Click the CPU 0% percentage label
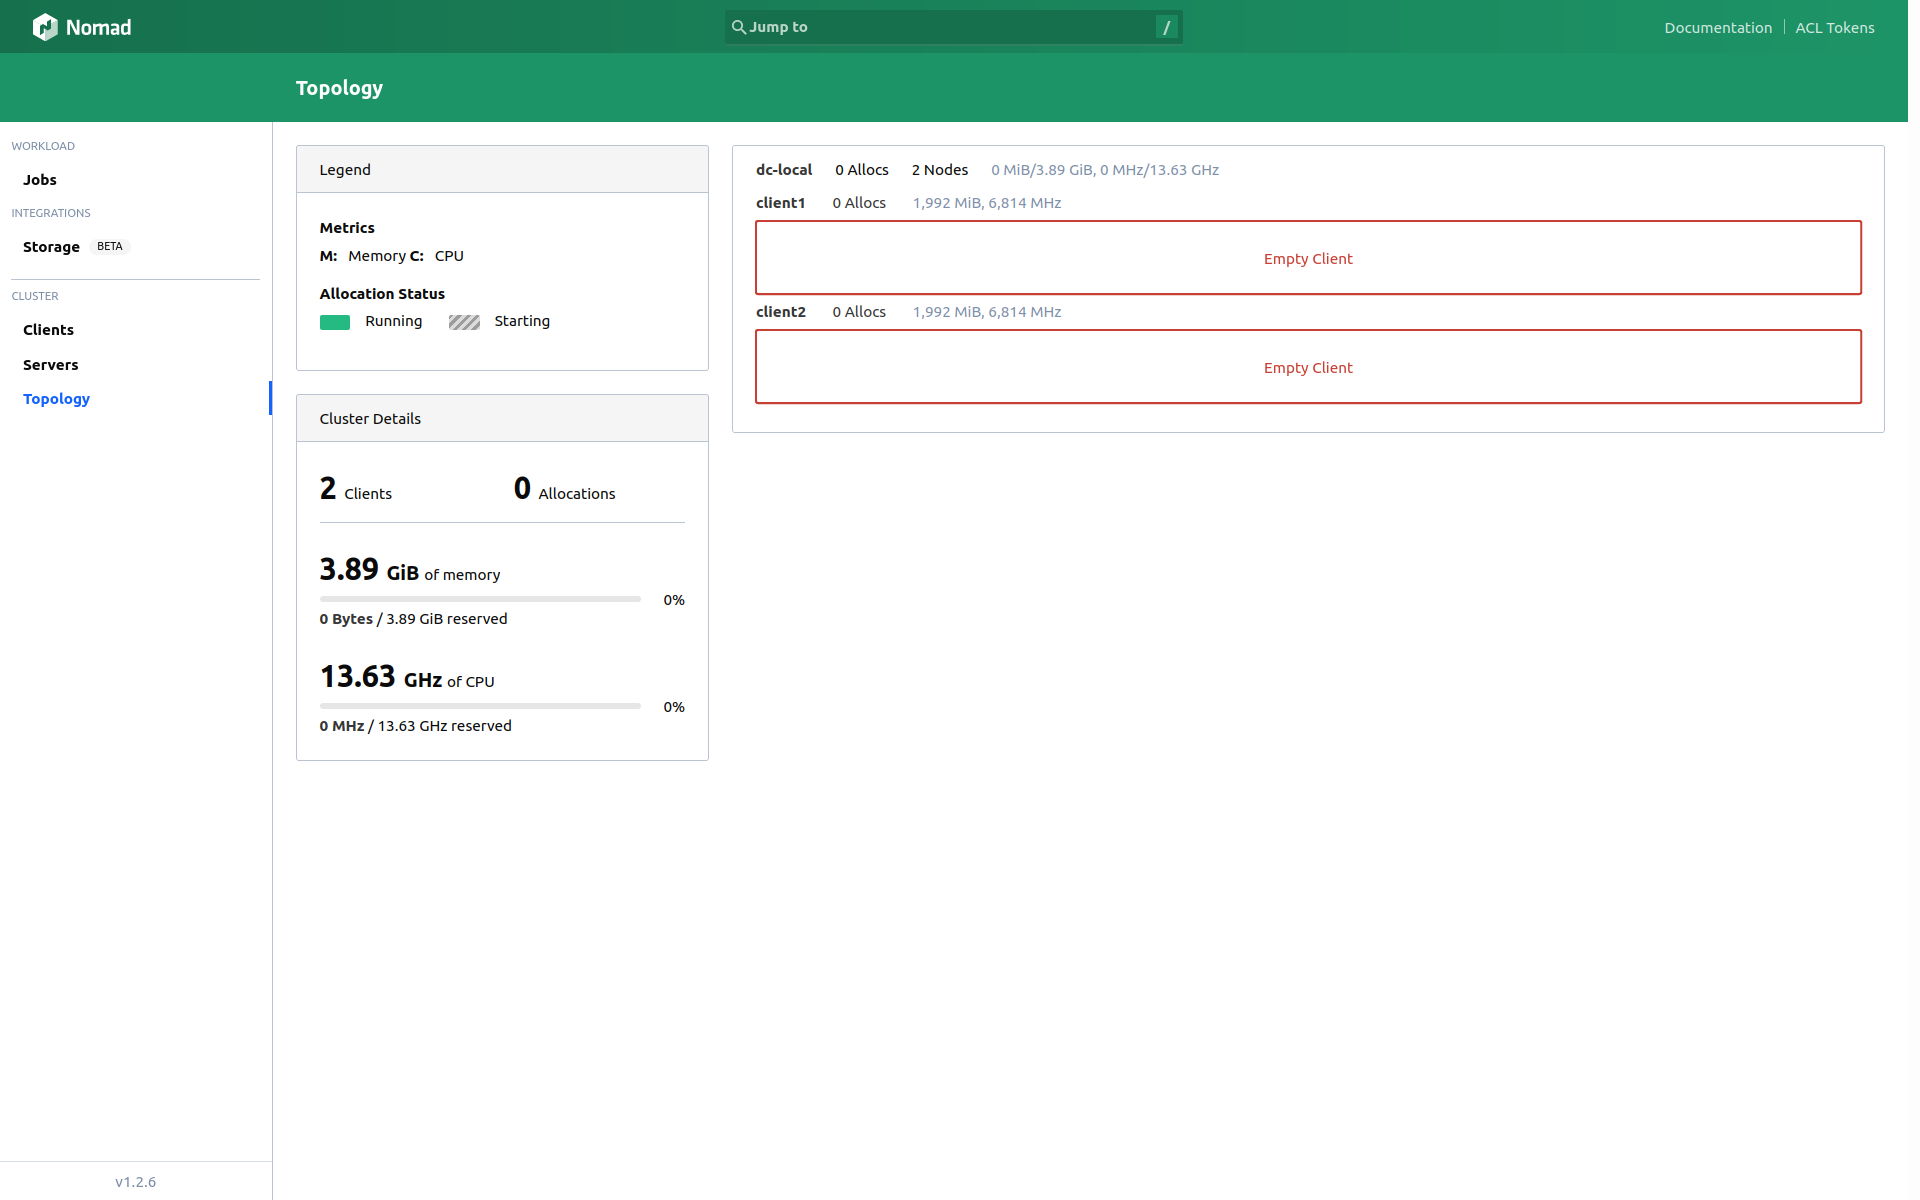This screenshot has width=1920, height=1200. [x=674, y=707]
